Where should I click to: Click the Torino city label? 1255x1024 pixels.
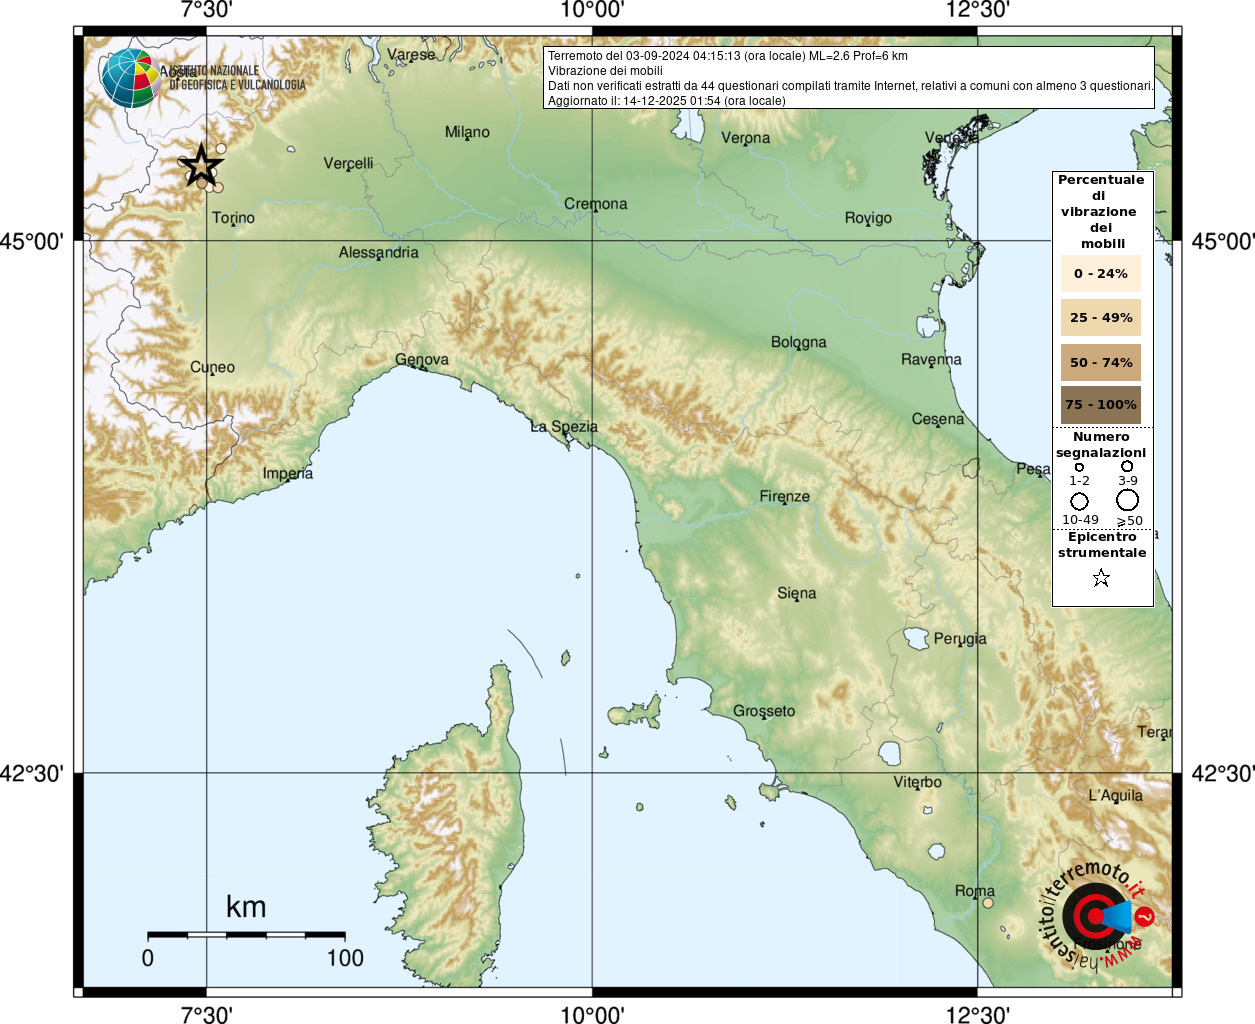[233, 218]
